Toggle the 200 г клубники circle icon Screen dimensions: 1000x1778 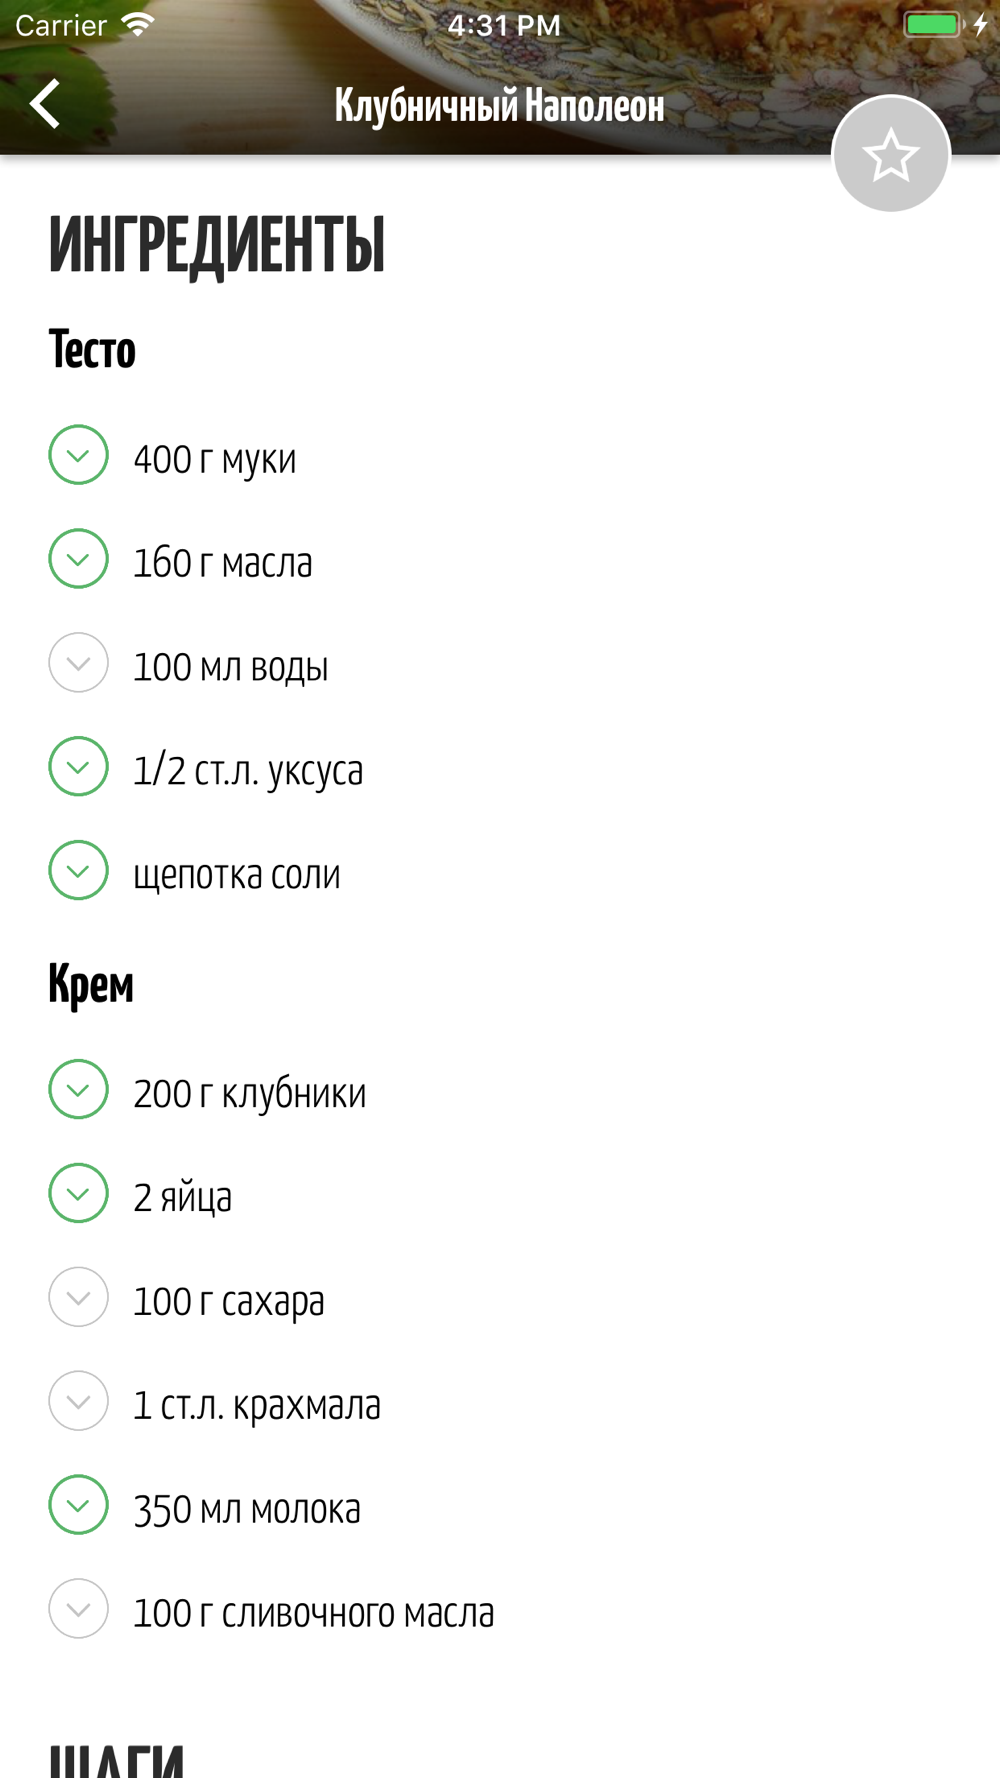78,1090
